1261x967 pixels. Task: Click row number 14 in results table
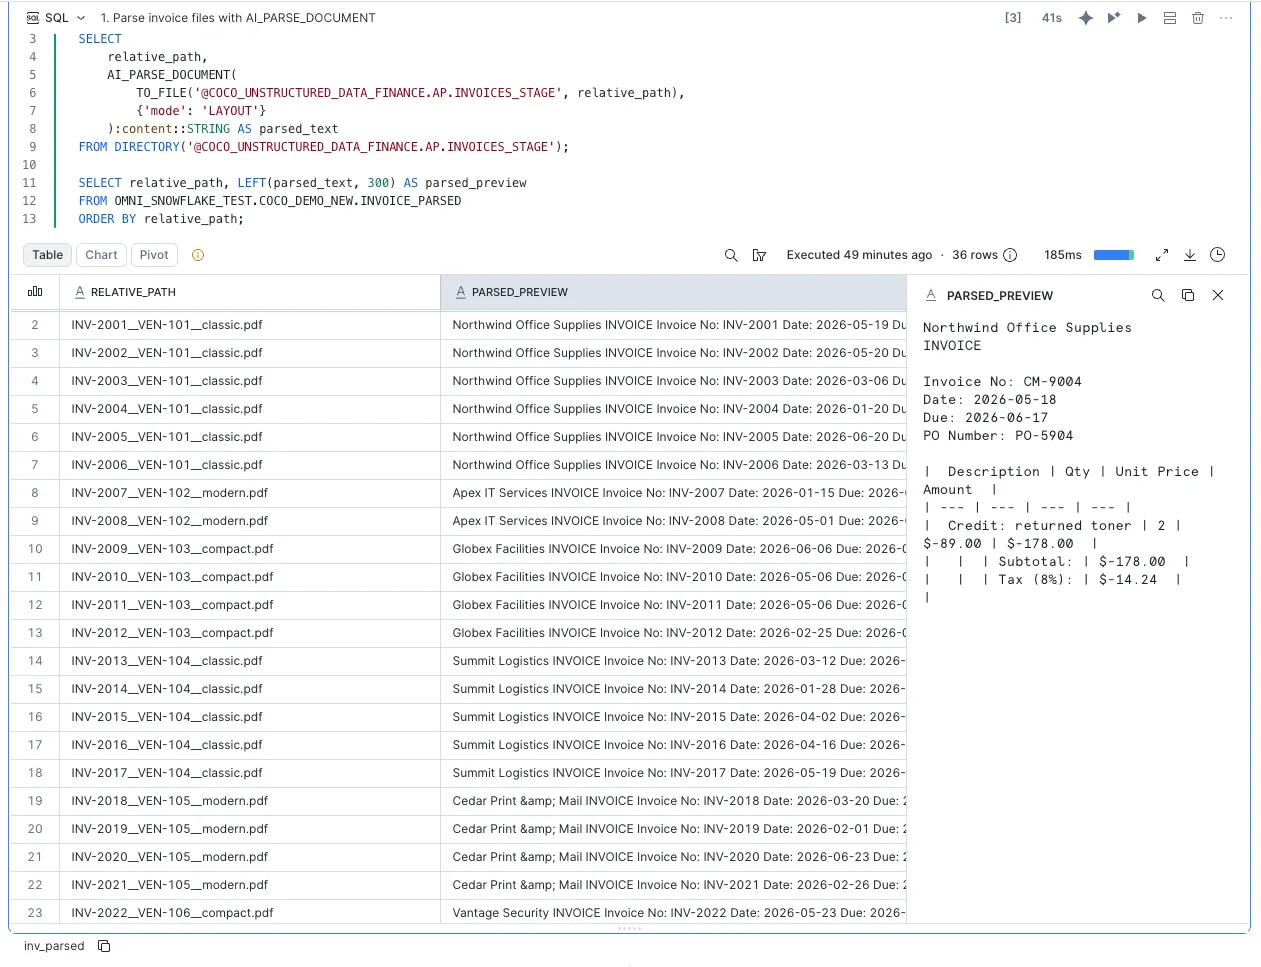35,661
